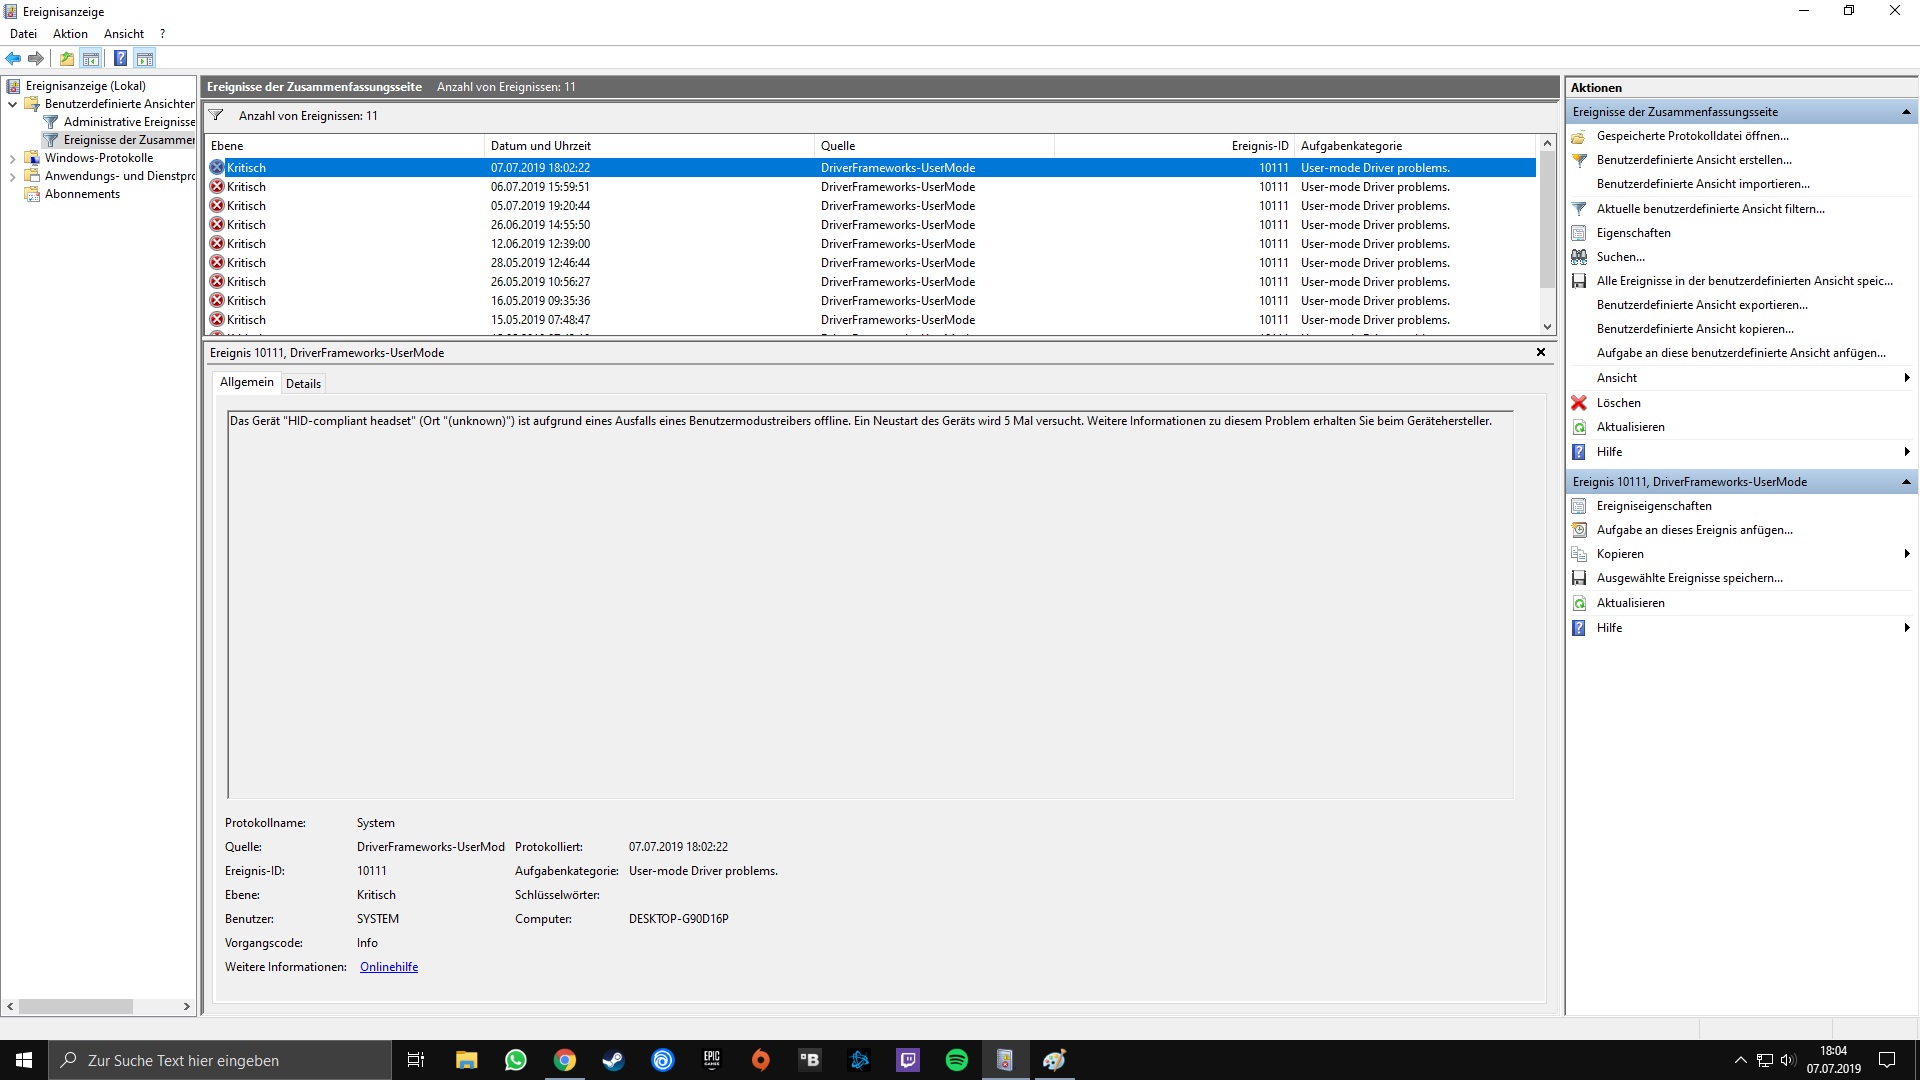Switch to the Details tab
Image resolution: width=1920 pixels, height=1080 pixels.
pyautogui.click(x=303, y=384)
